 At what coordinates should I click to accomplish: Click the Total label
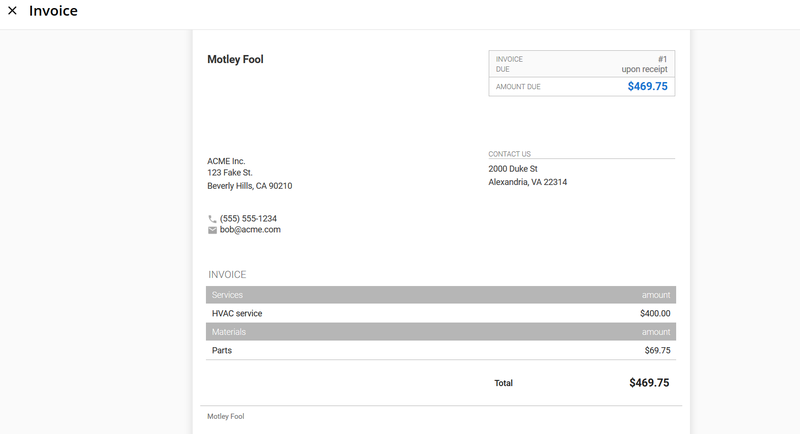503,383
